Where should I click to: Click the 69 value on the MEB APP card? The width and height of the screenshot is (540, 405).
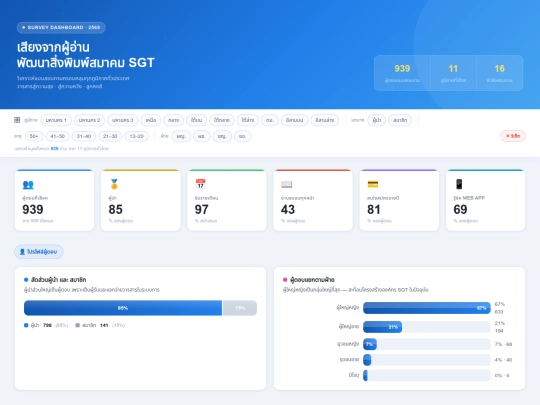460,209
